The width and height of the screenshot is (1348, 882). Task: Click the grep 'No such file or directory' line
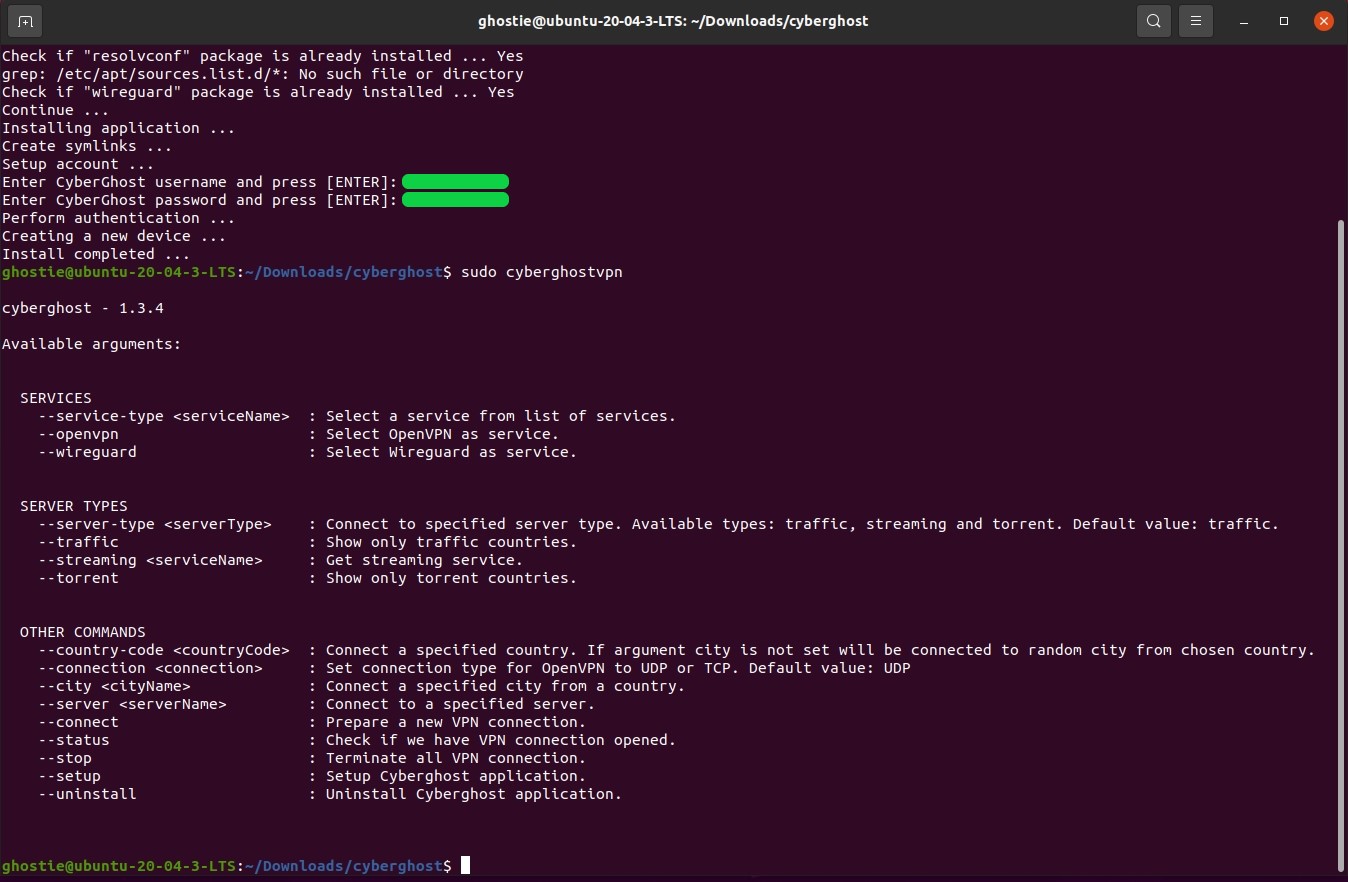[x=263, y=74]
